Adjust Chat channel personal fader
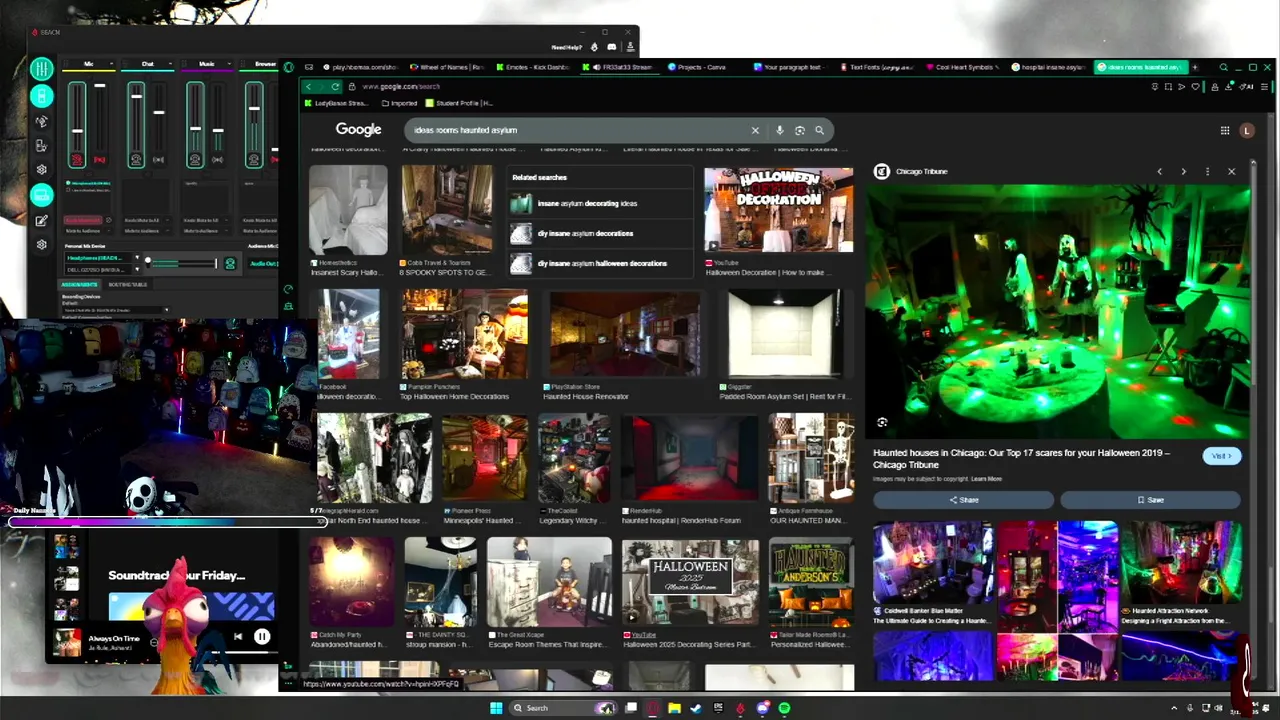This screenshot has width=1280, height=720. click(136, 97)
